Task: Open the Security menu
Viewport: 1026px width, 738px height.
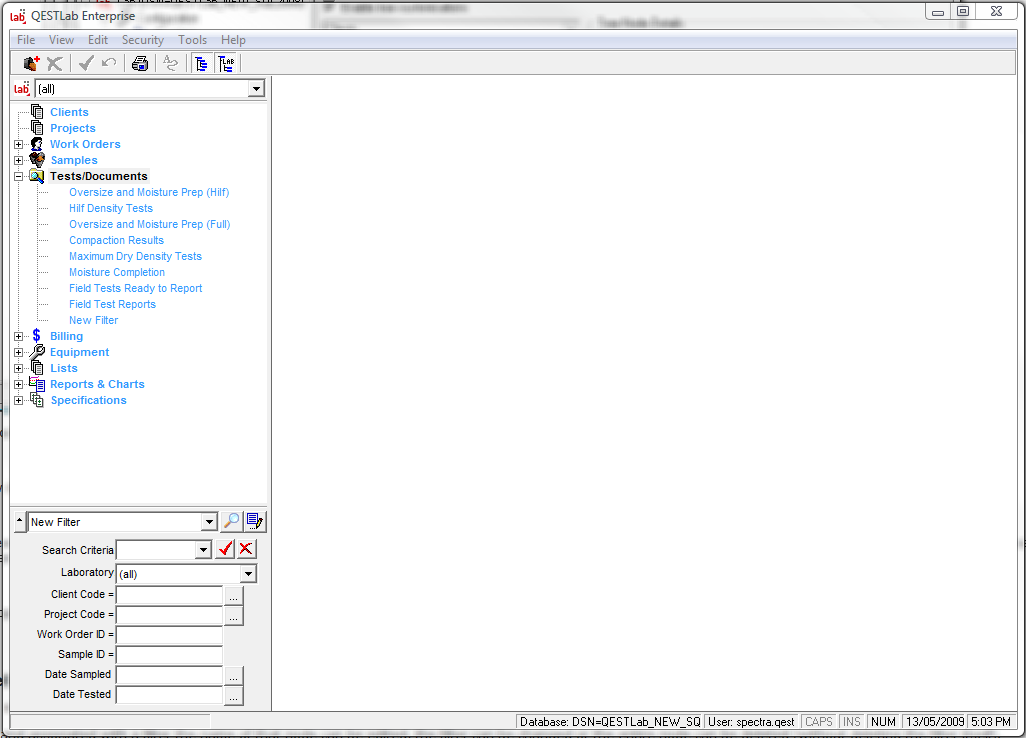Action: click(142, 40)
